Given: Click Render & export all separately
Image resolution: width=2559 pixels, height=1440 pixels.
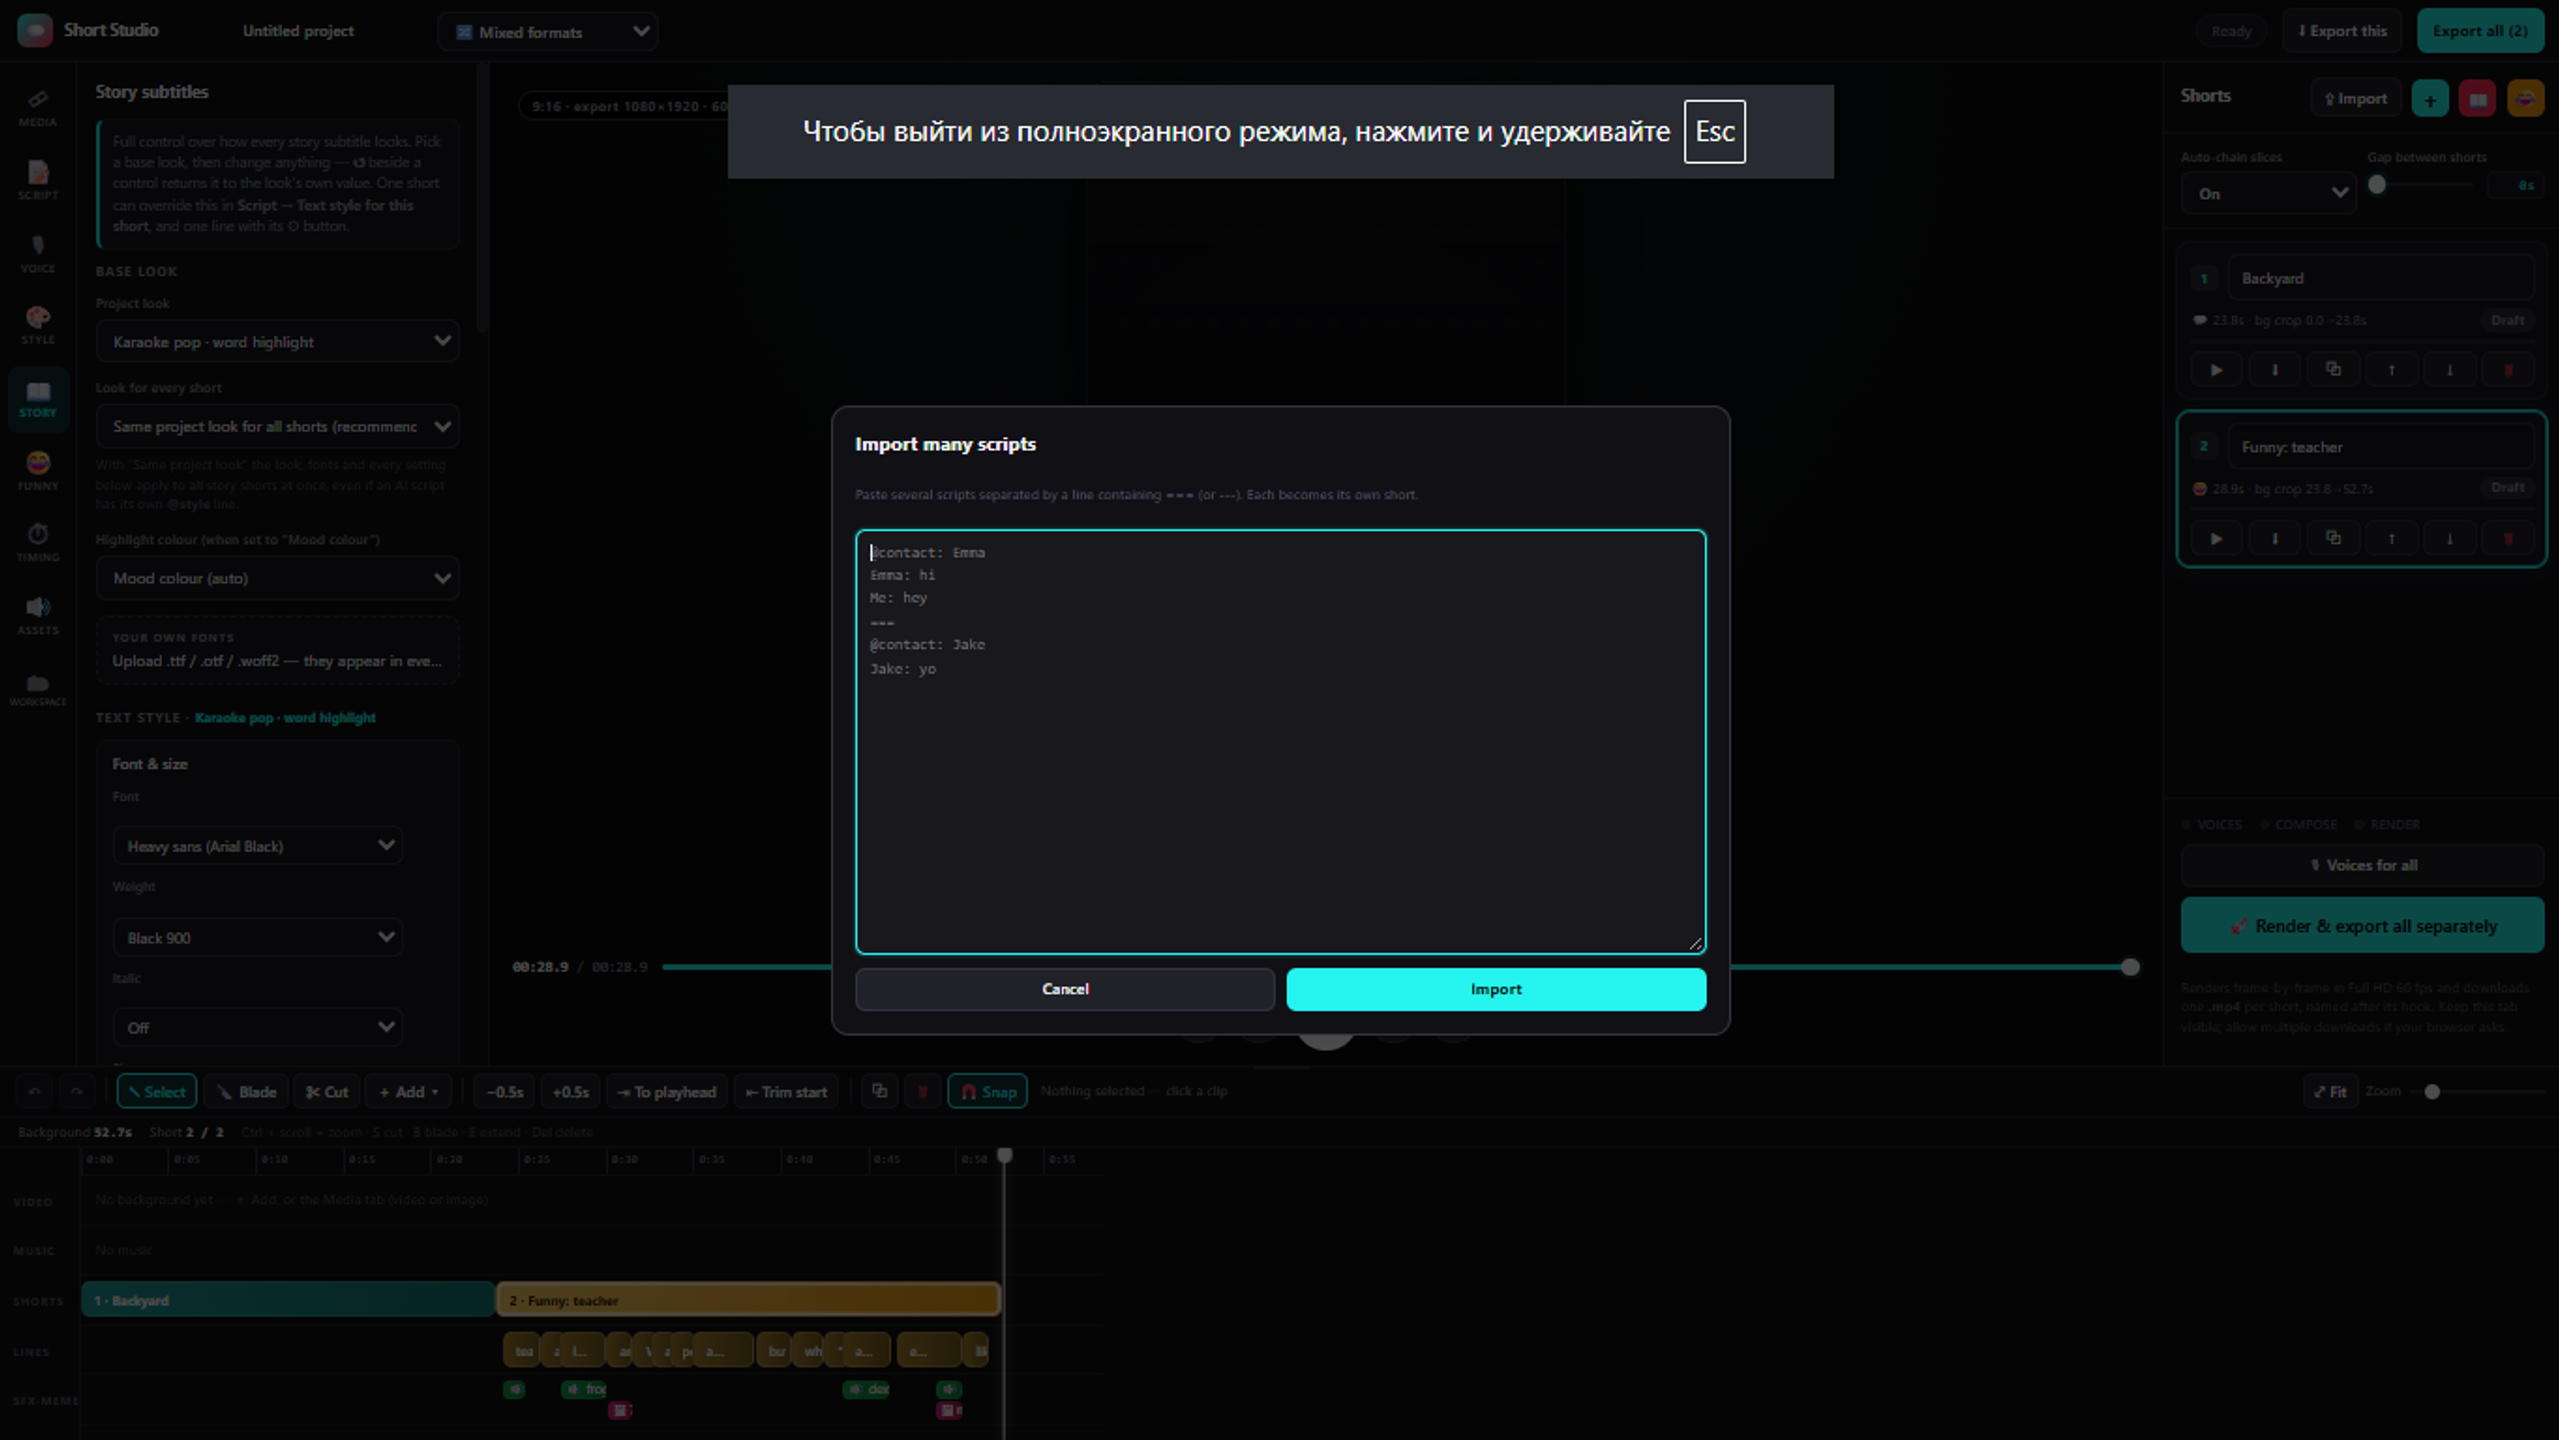Looking at the screenshot, I should (x=2362, y=926).
